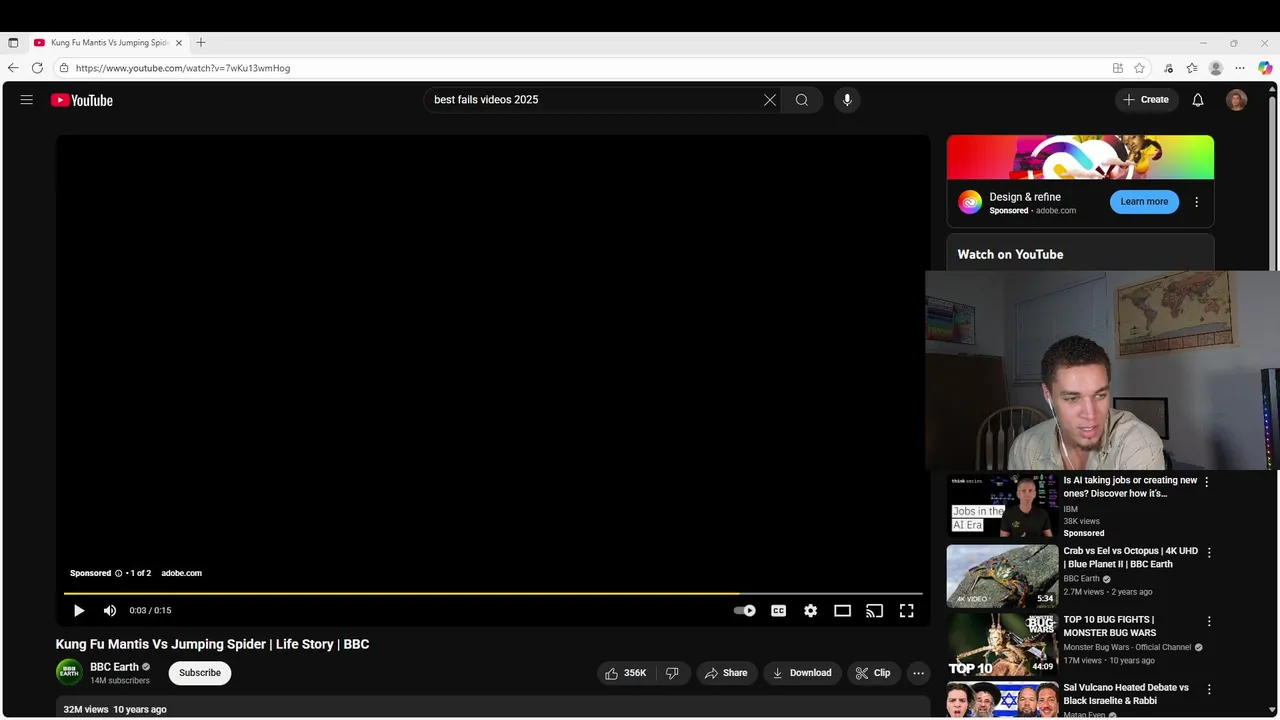Viewport: 1280px width, 720px height.
Task: Open options for Crab vs Eel video
Action: (x=1209, y=553)
